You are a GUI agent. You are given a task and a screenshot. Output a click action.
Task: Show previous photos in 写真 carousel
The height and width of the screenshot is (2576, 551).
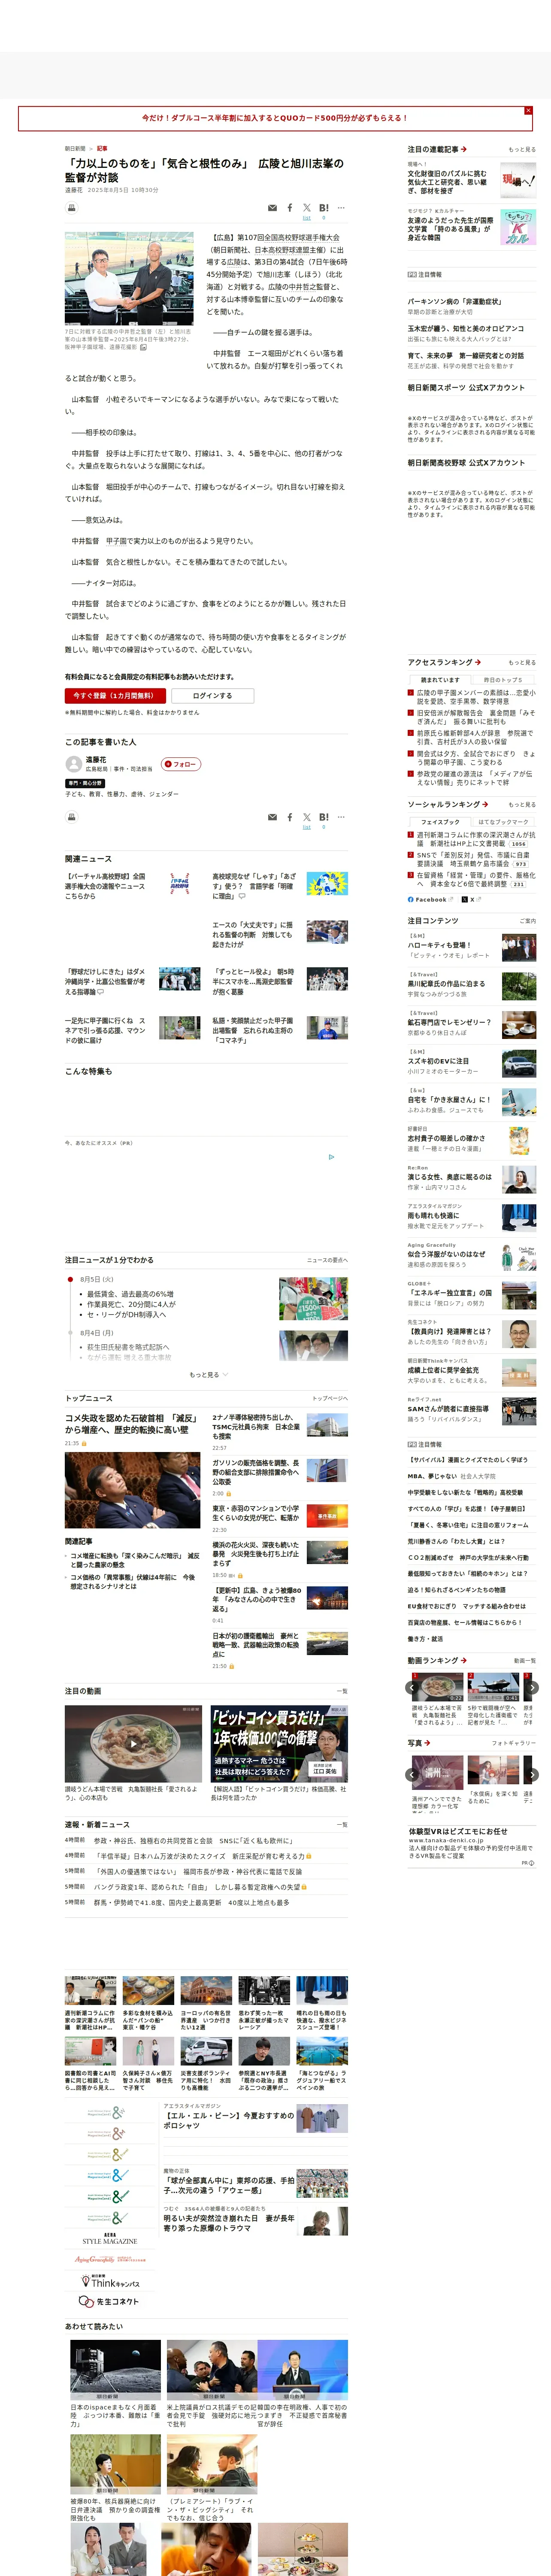pyautogui.click(x=413, y=1775)
